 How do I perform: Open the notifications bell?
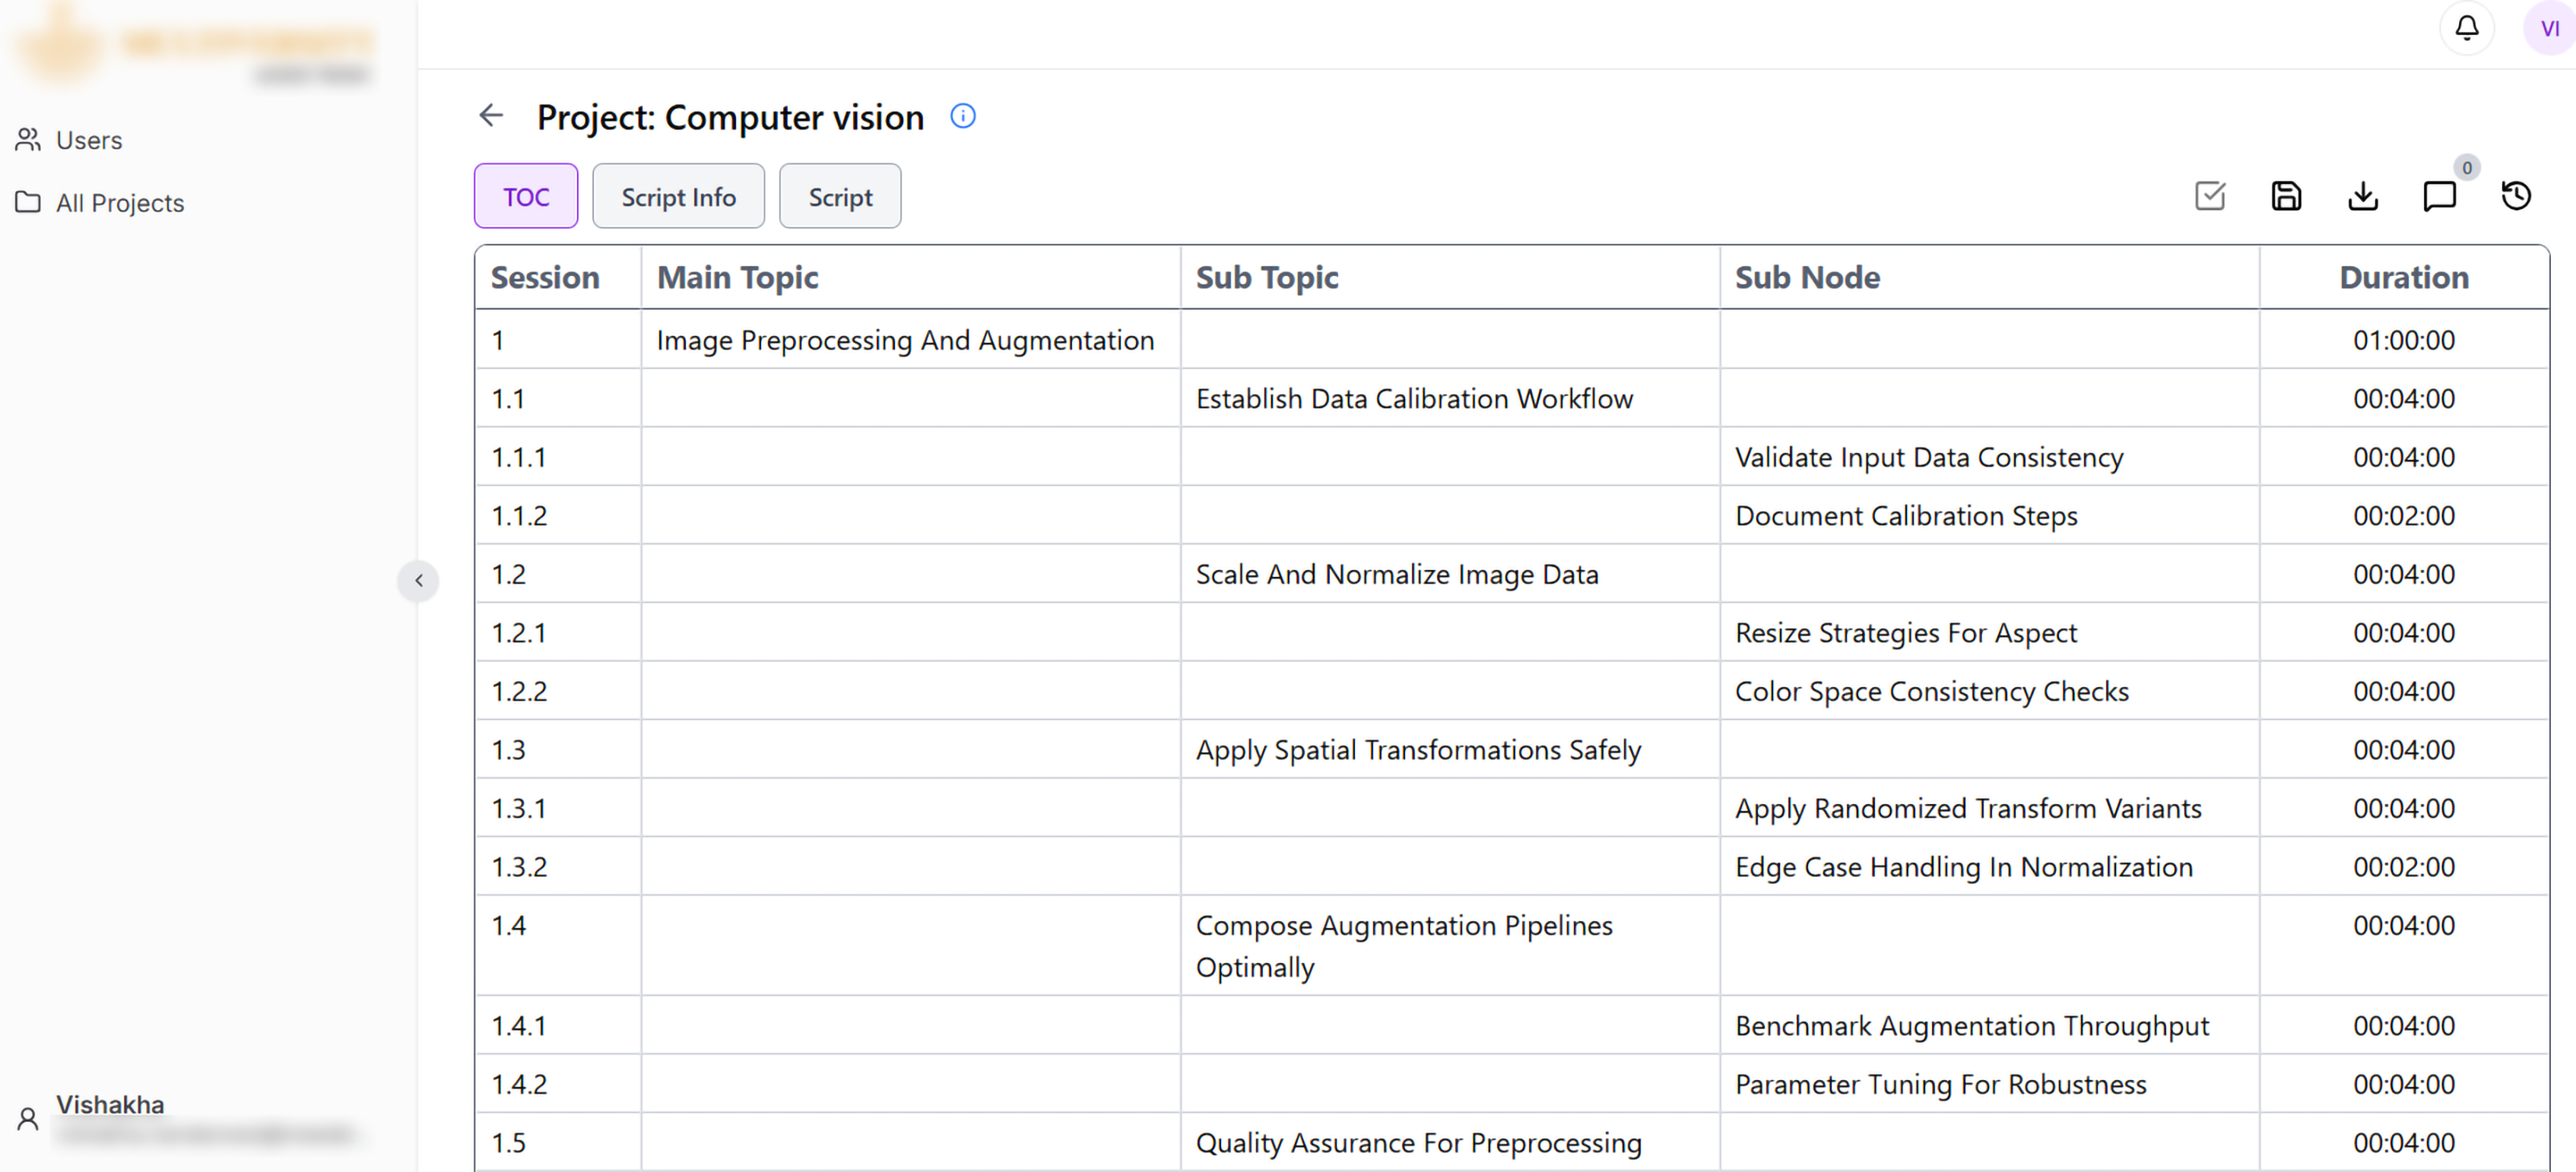pos(2467,28)
